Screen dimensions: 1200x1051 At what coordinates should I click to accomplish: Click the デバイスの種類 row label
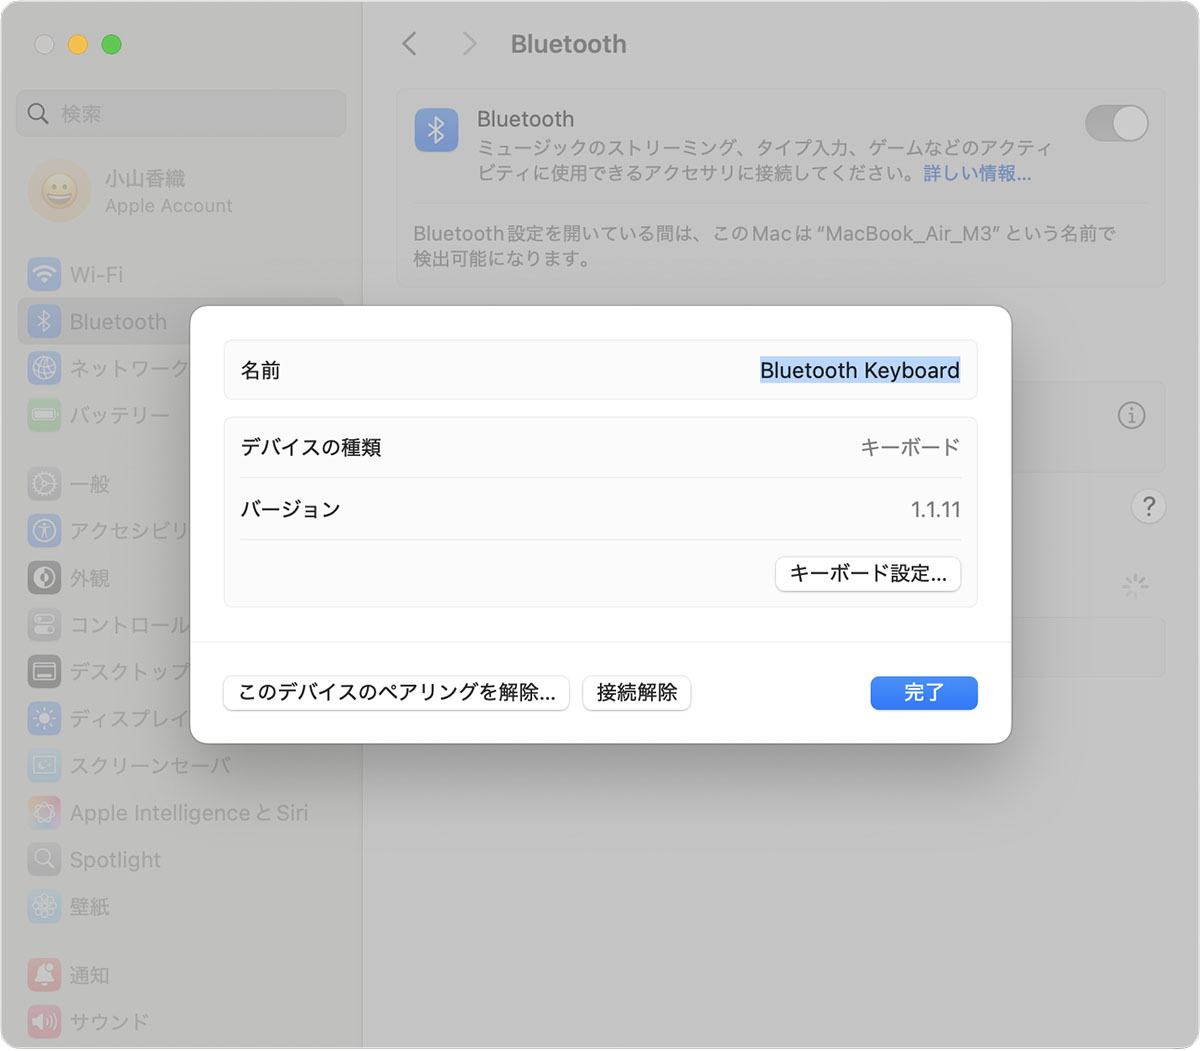click(x=311, y=447)
